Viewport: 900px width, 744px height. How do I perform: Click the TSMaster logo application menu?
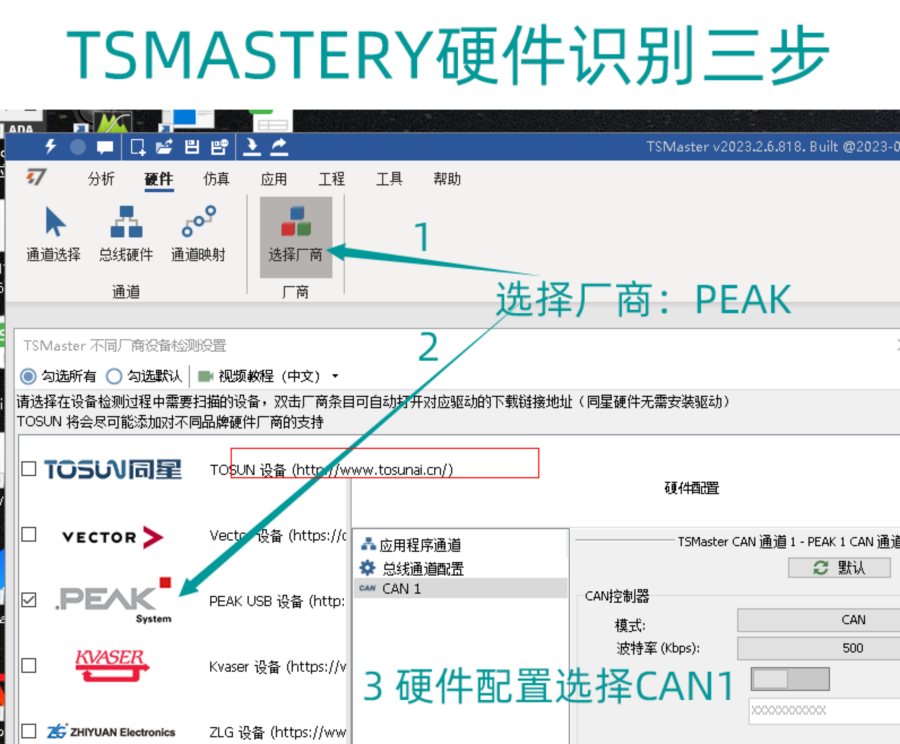click(36, 177)
